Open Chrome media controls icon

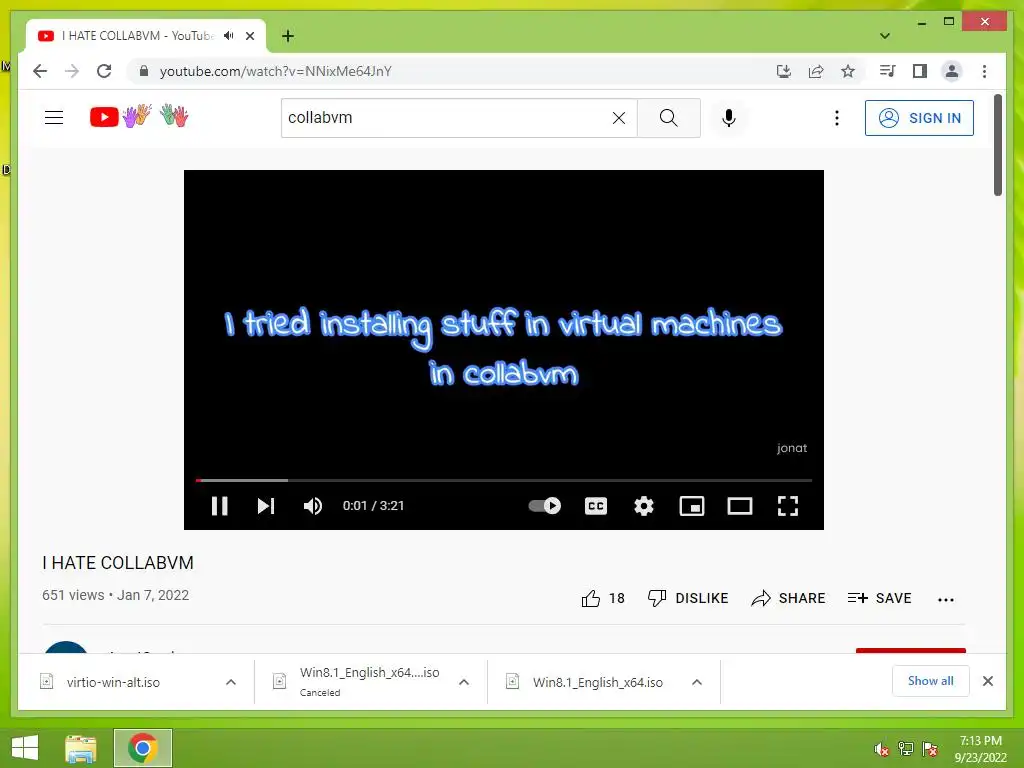(x=888, y=71)
